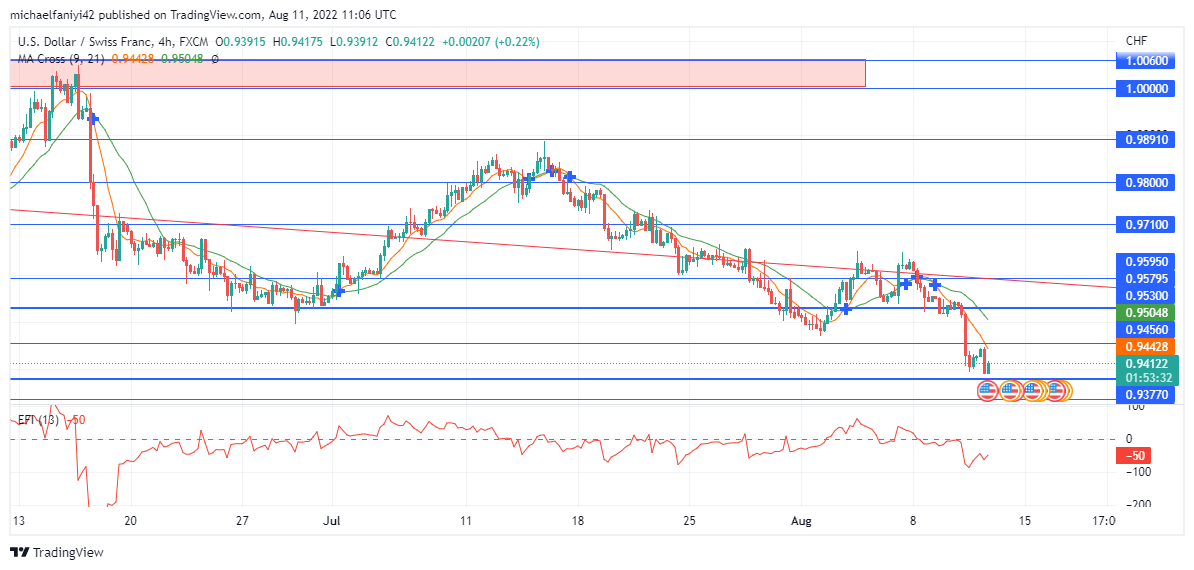The height and width of the screenshot is (570, 1194).
Task: Select the 0.97100 price level label
Action: pos(1147,225)
